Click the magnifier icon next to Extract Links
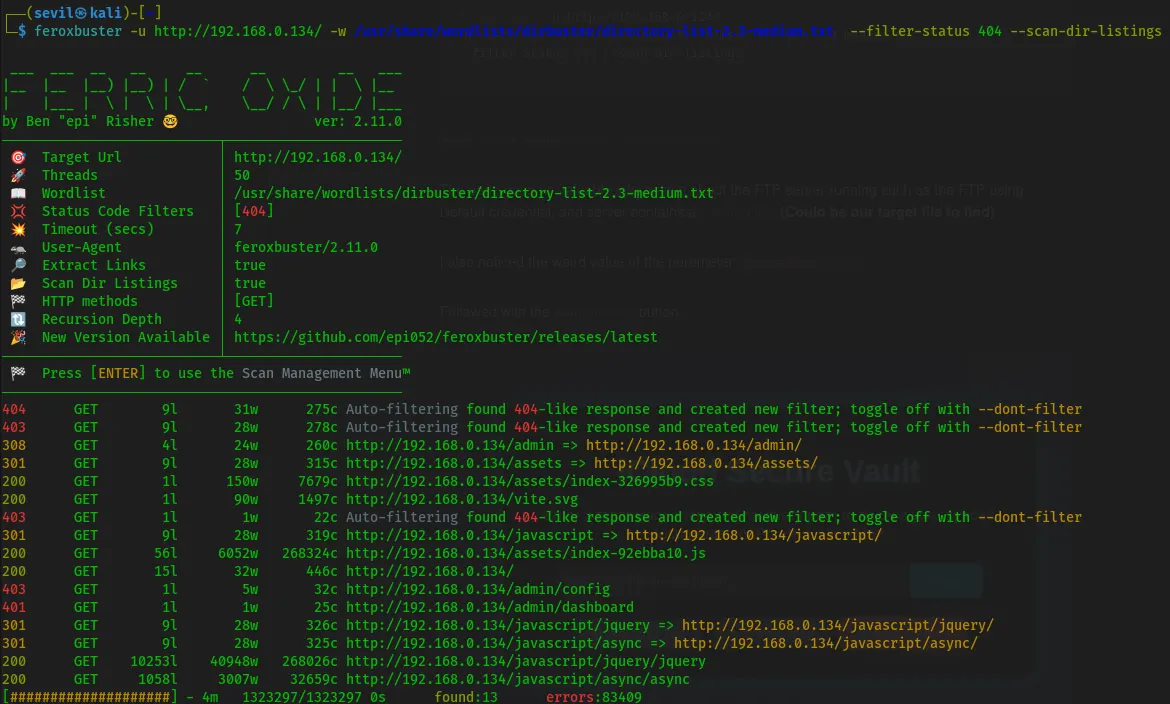 (17, 266)
